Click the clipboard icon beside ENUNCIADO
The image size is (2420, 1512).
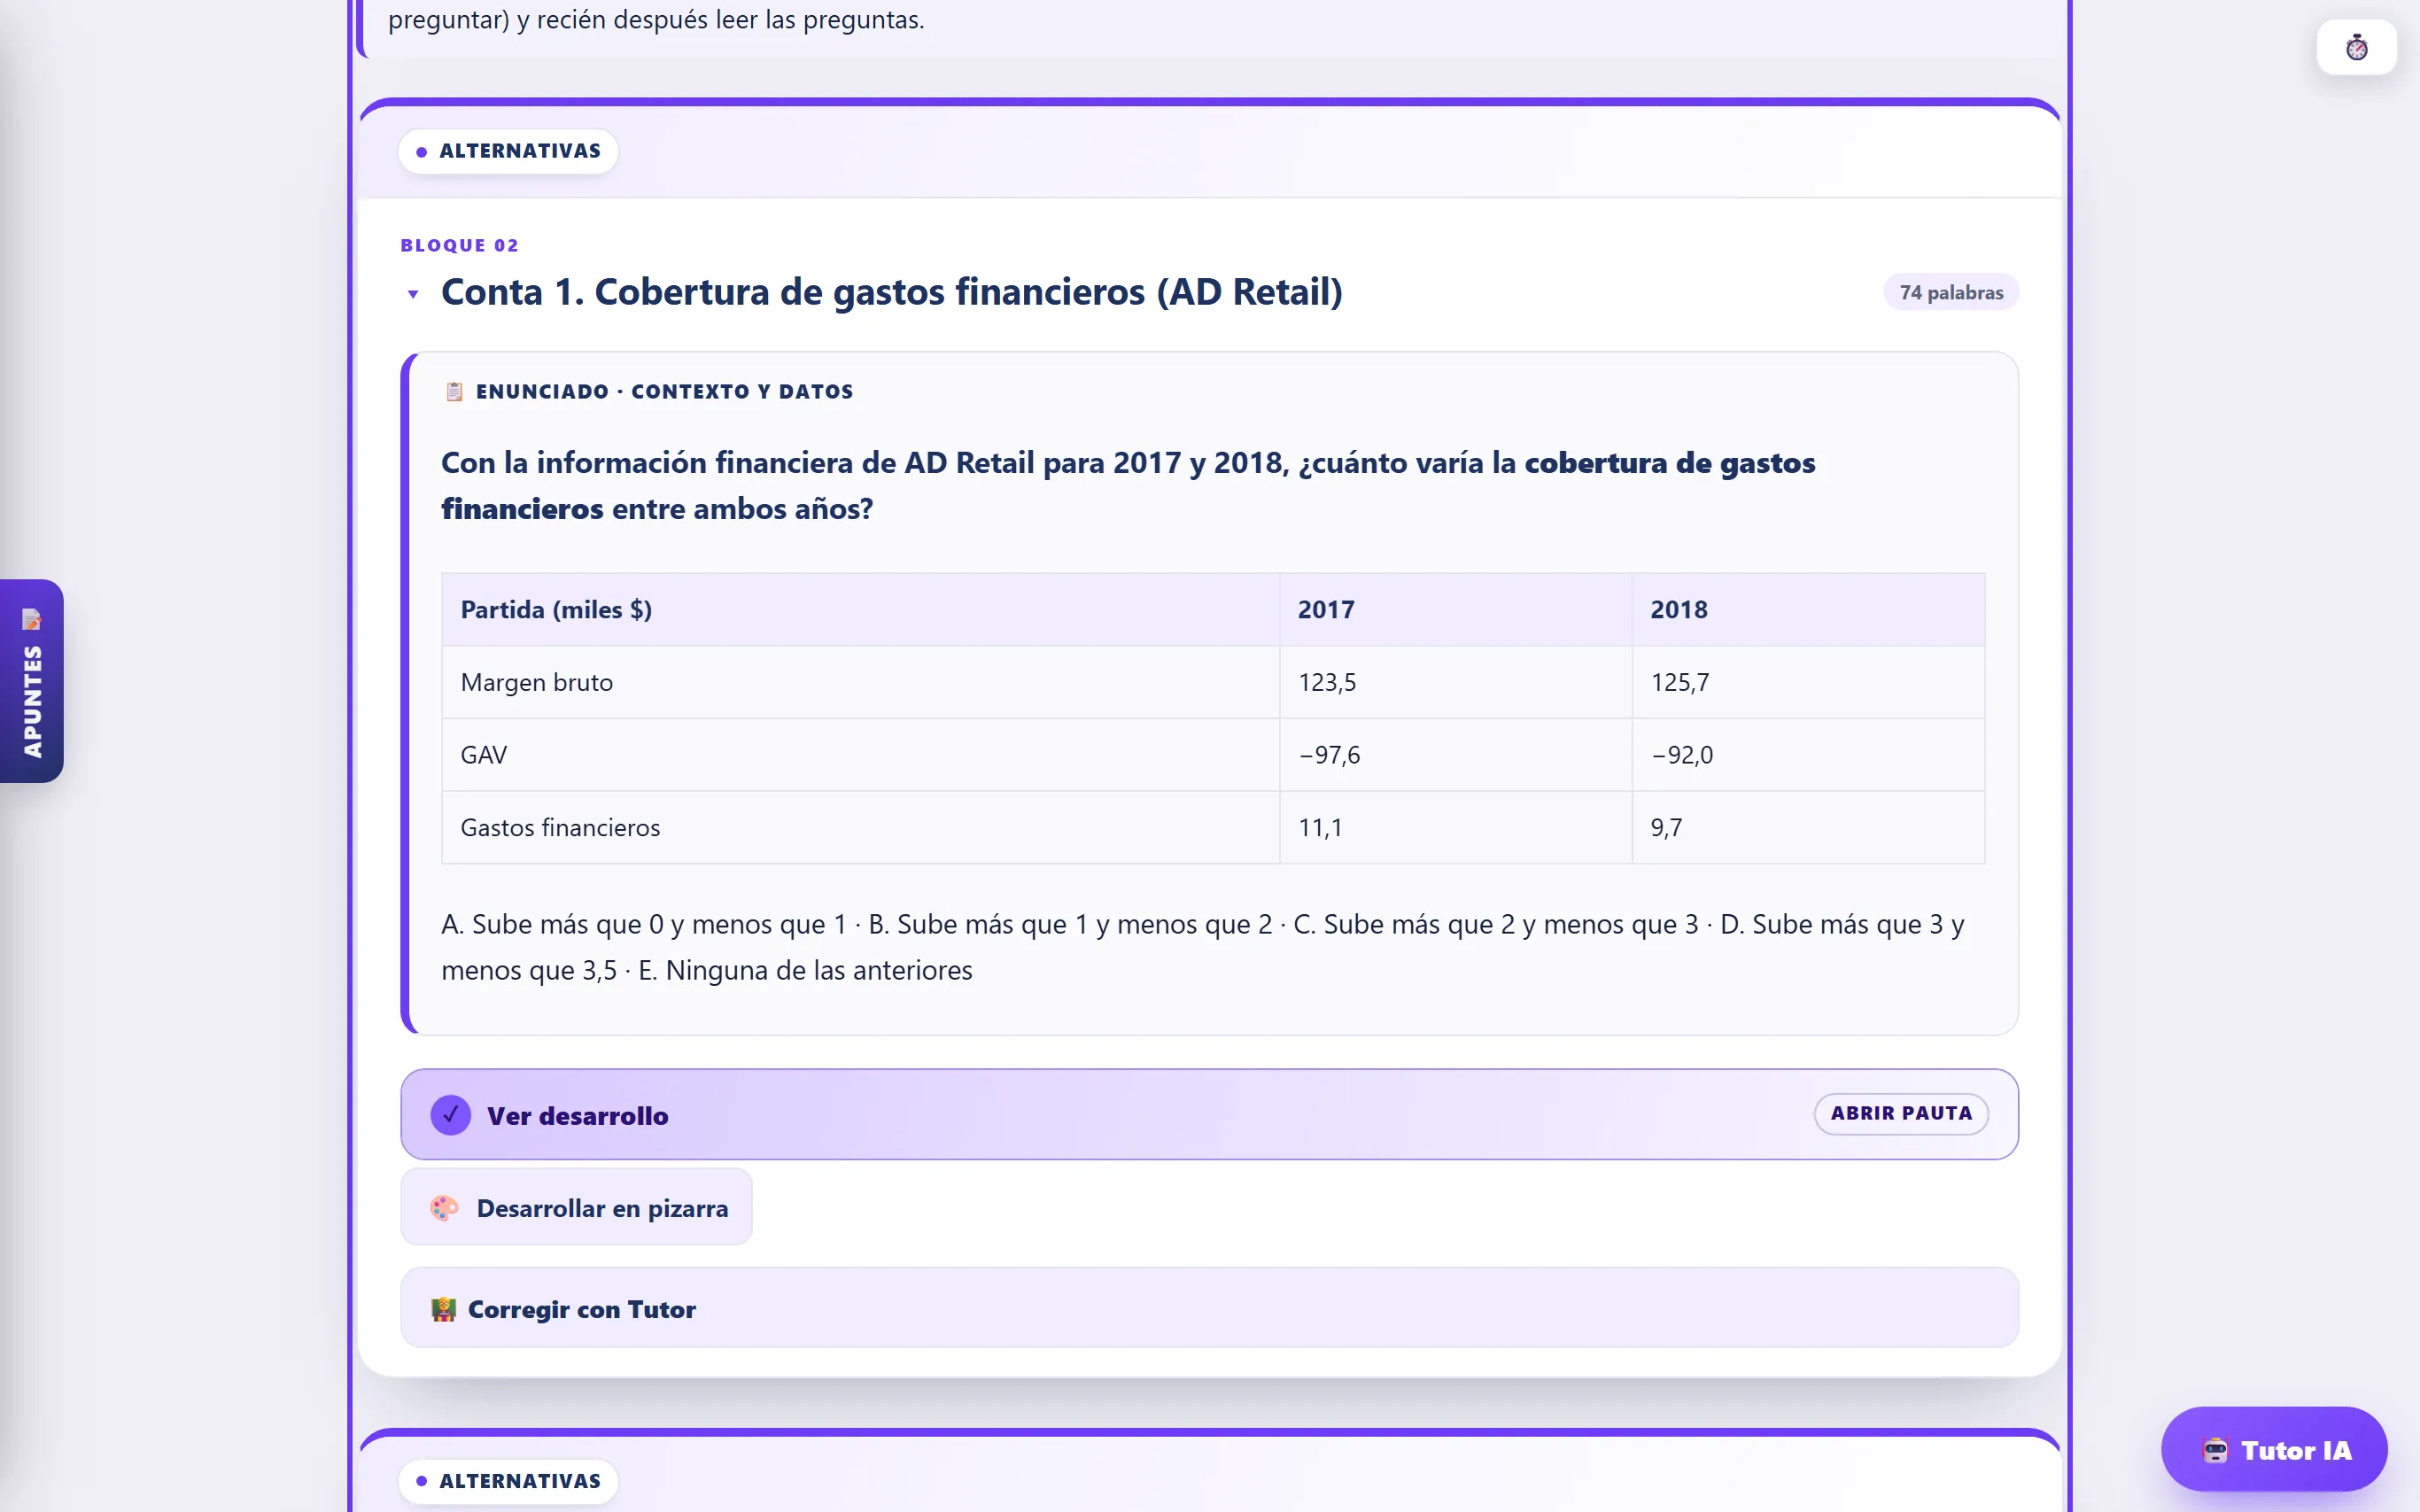454,391
